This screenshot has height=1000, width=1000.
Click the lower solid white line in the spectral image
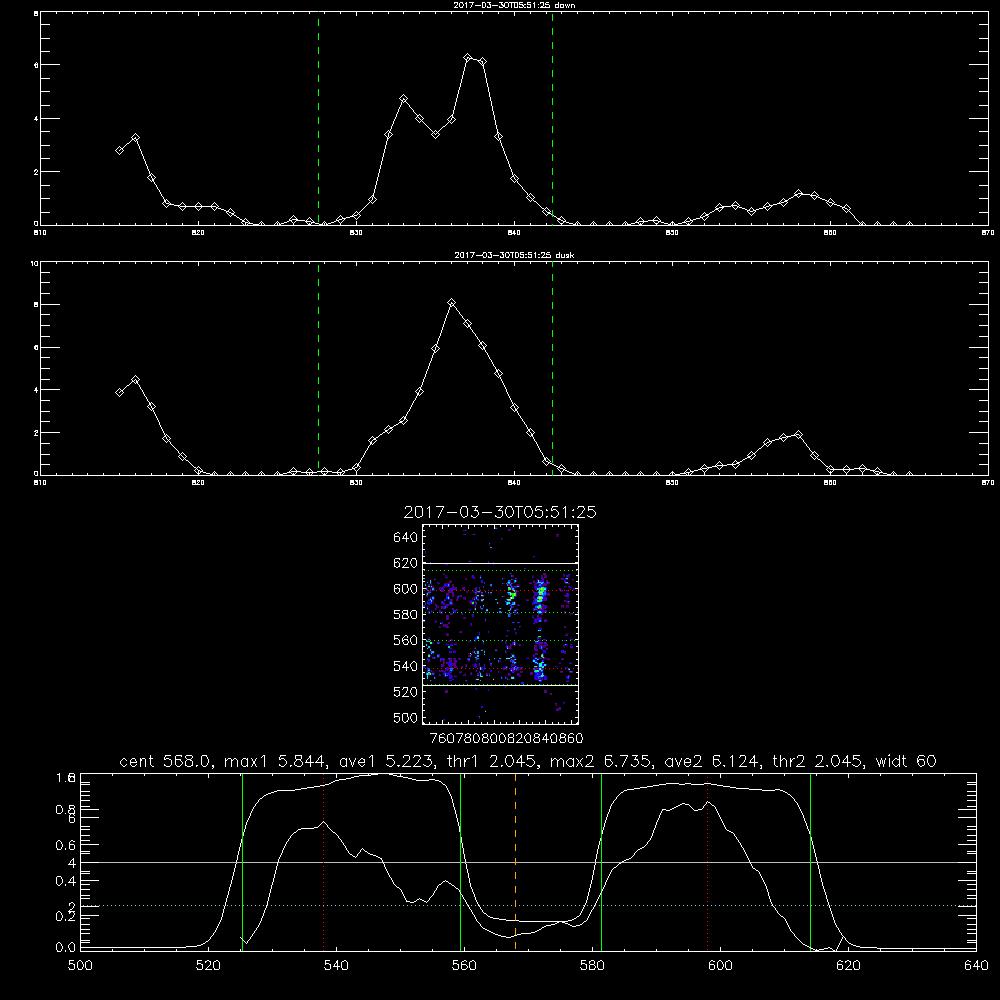[500, 685]
